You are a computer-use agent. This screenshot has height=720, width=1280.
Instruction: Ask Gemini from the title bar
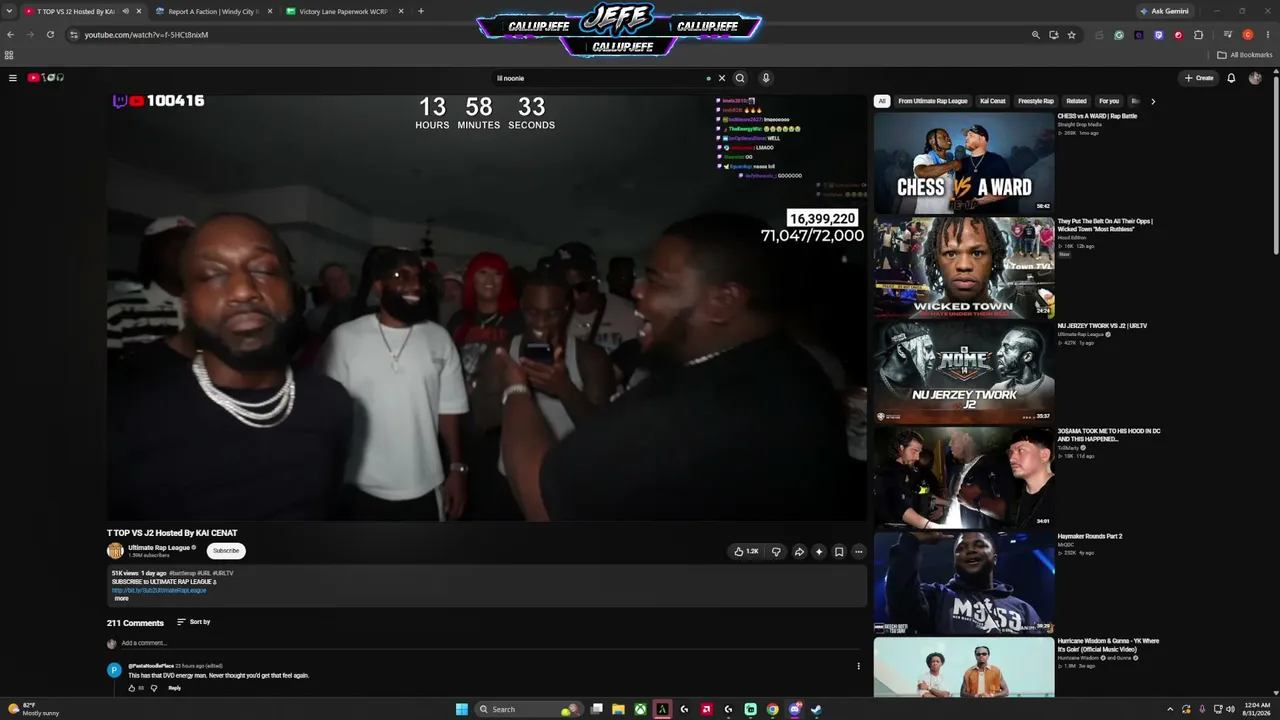1164,11
